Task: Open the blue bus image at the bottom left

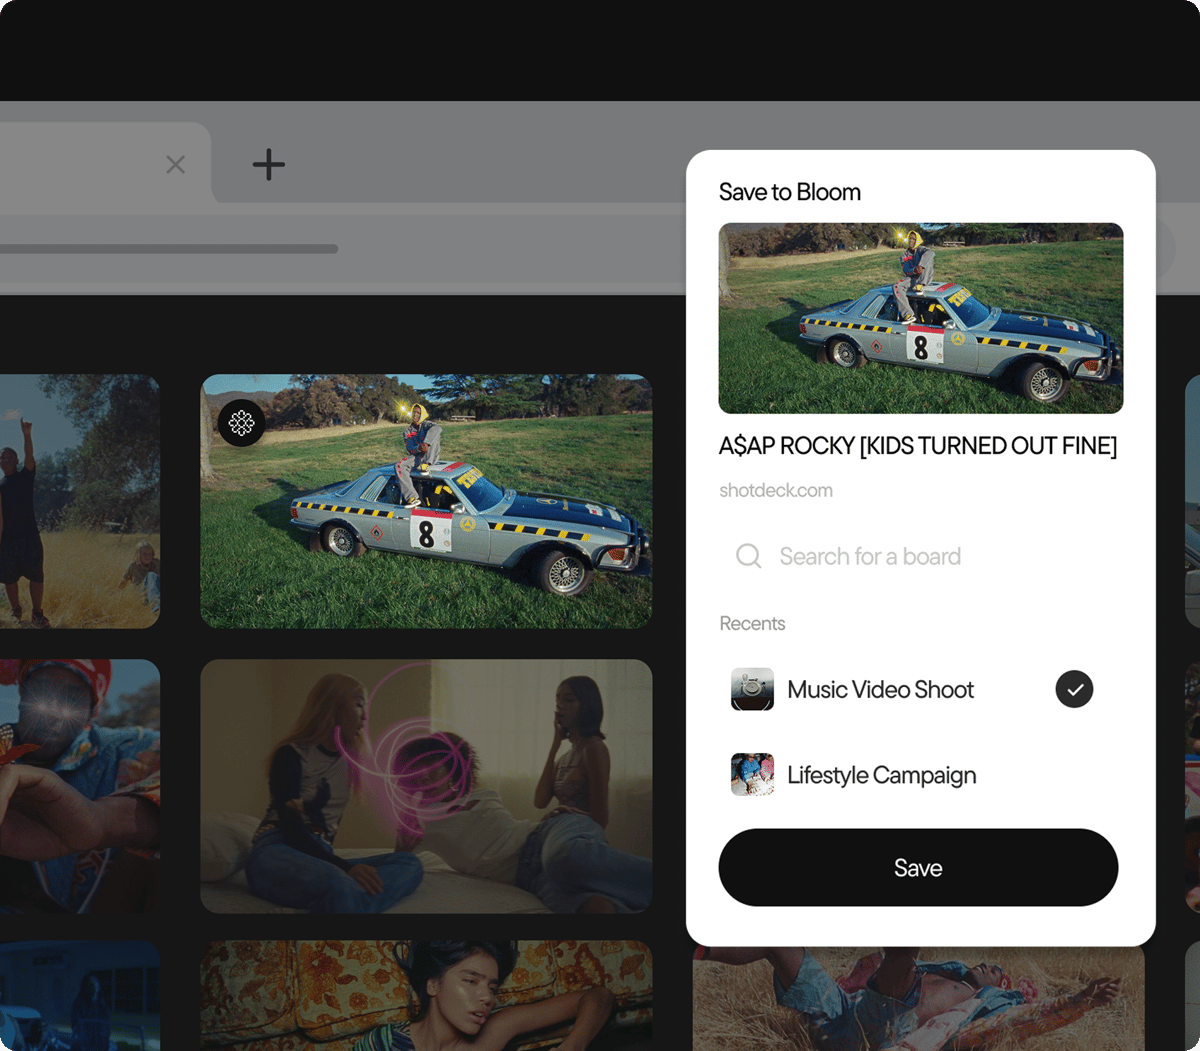Action: coord(79,996)
